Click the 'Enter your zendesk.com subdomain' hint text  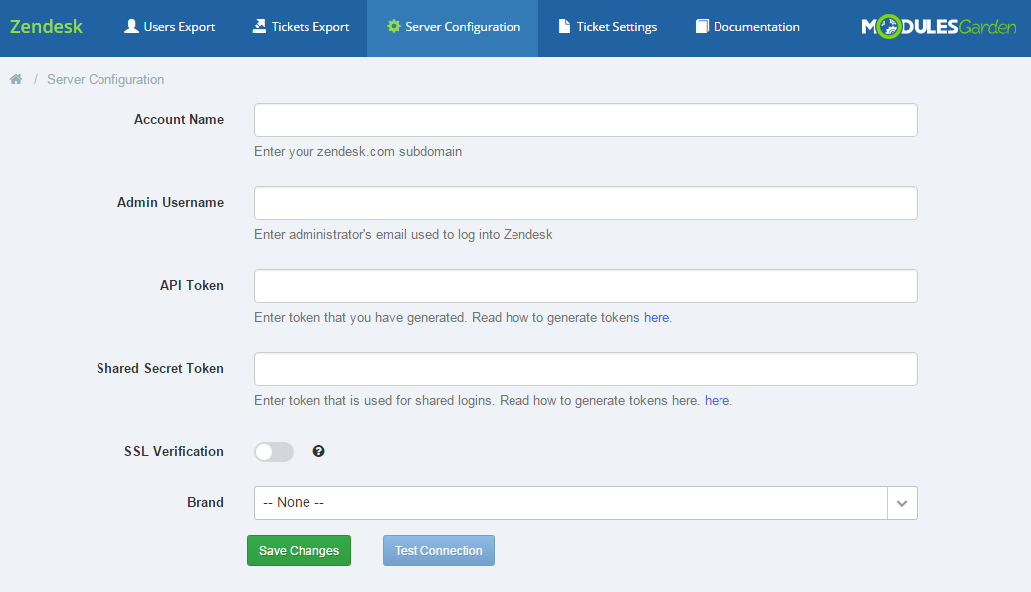click(x=358, y=152)
